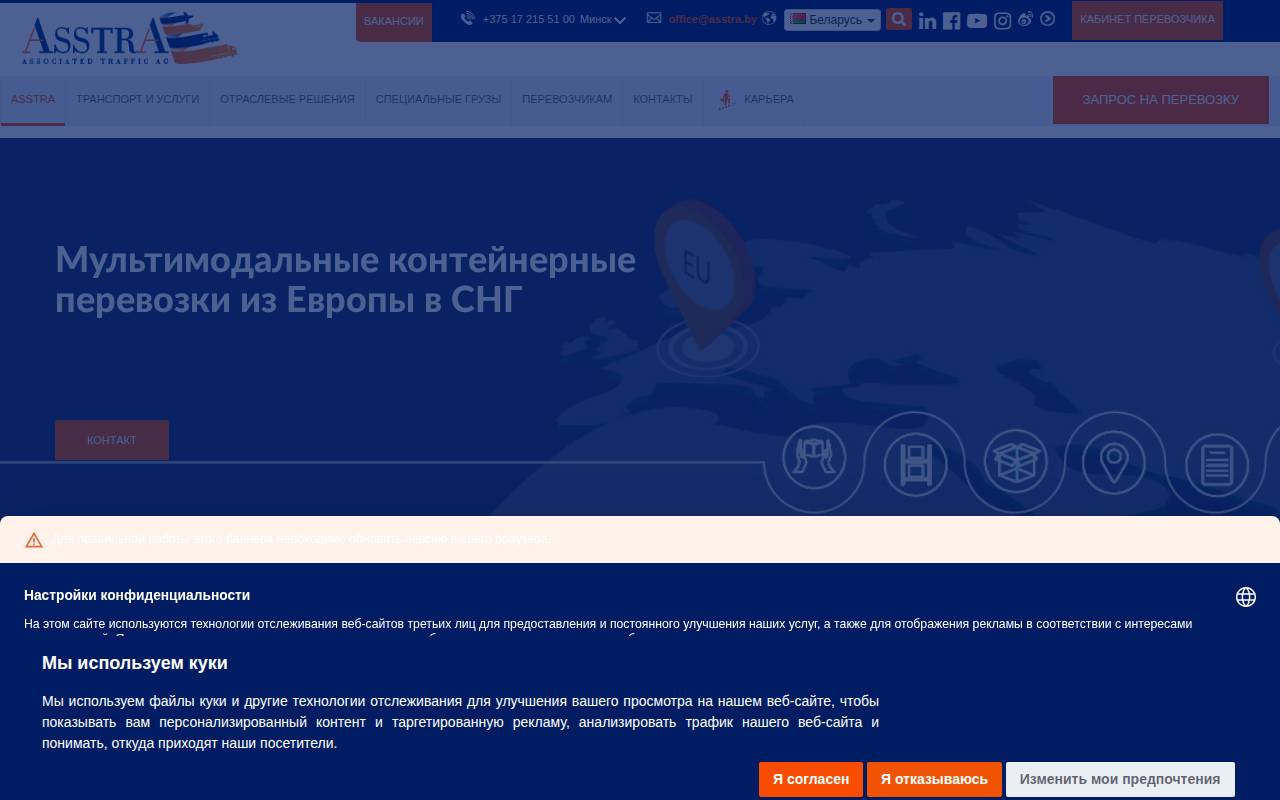Image resolution: width=1280 pixels, height=800 pixels.
Task: Select the warehouse shelving rack icon
Action: pyautogui.click(x=915, y=464)
